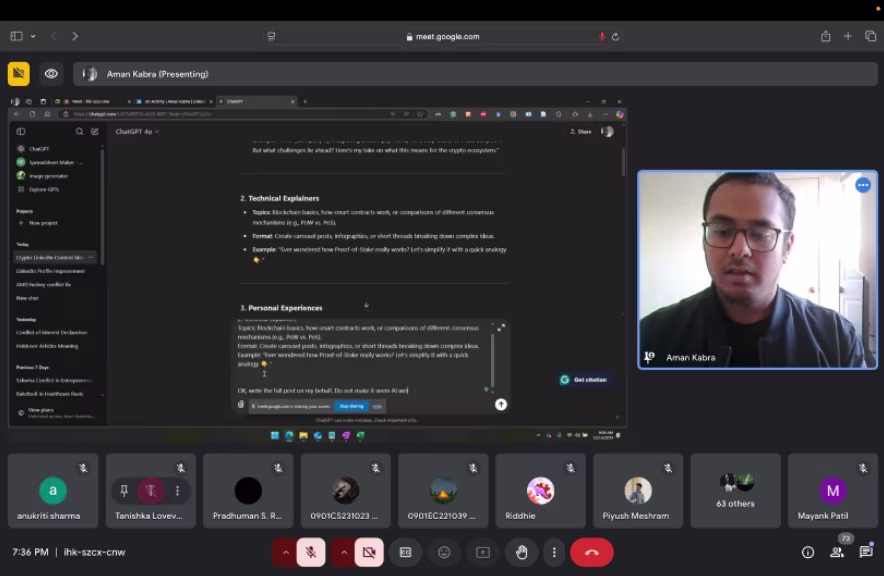Click the present screen button
This screenshot has height=576, width=884.
tap(483, 552)
